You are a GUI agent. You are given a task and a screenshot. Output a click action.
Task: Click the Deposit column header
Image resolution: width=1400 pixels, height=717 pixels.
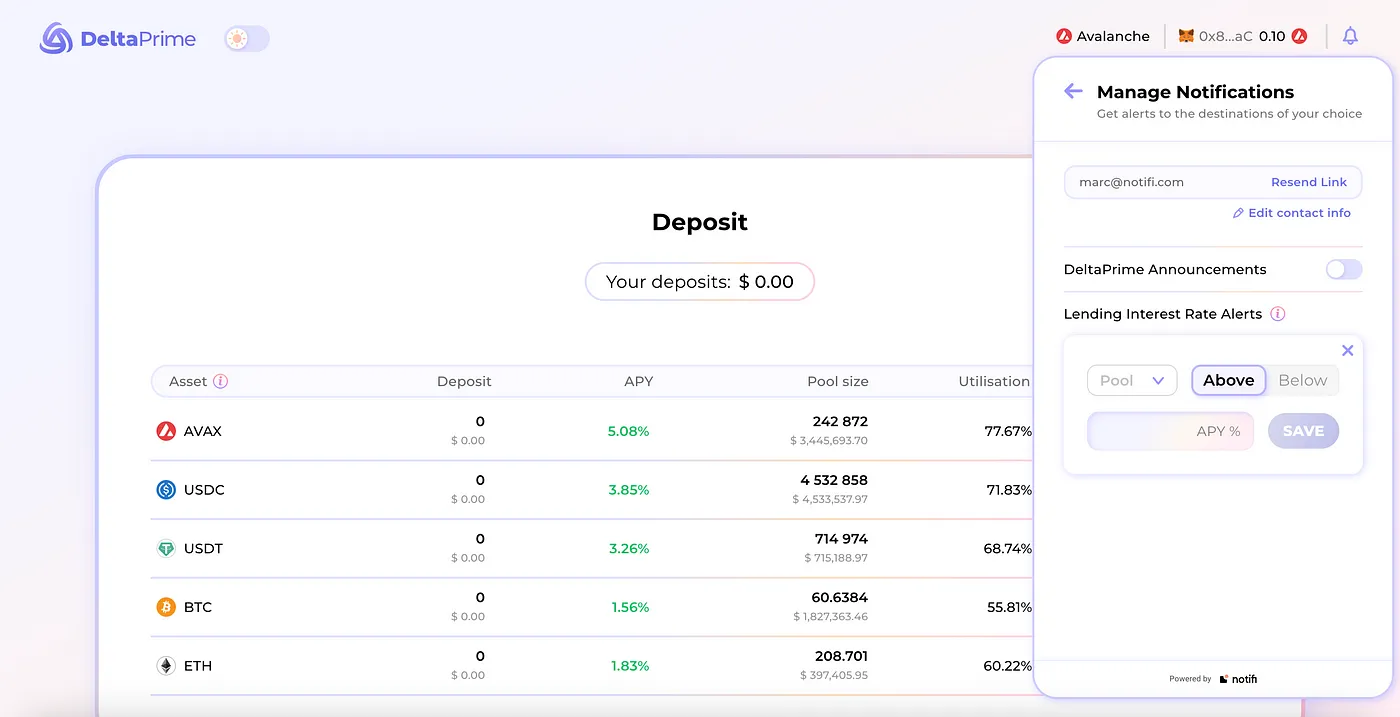tap(464, 381)
